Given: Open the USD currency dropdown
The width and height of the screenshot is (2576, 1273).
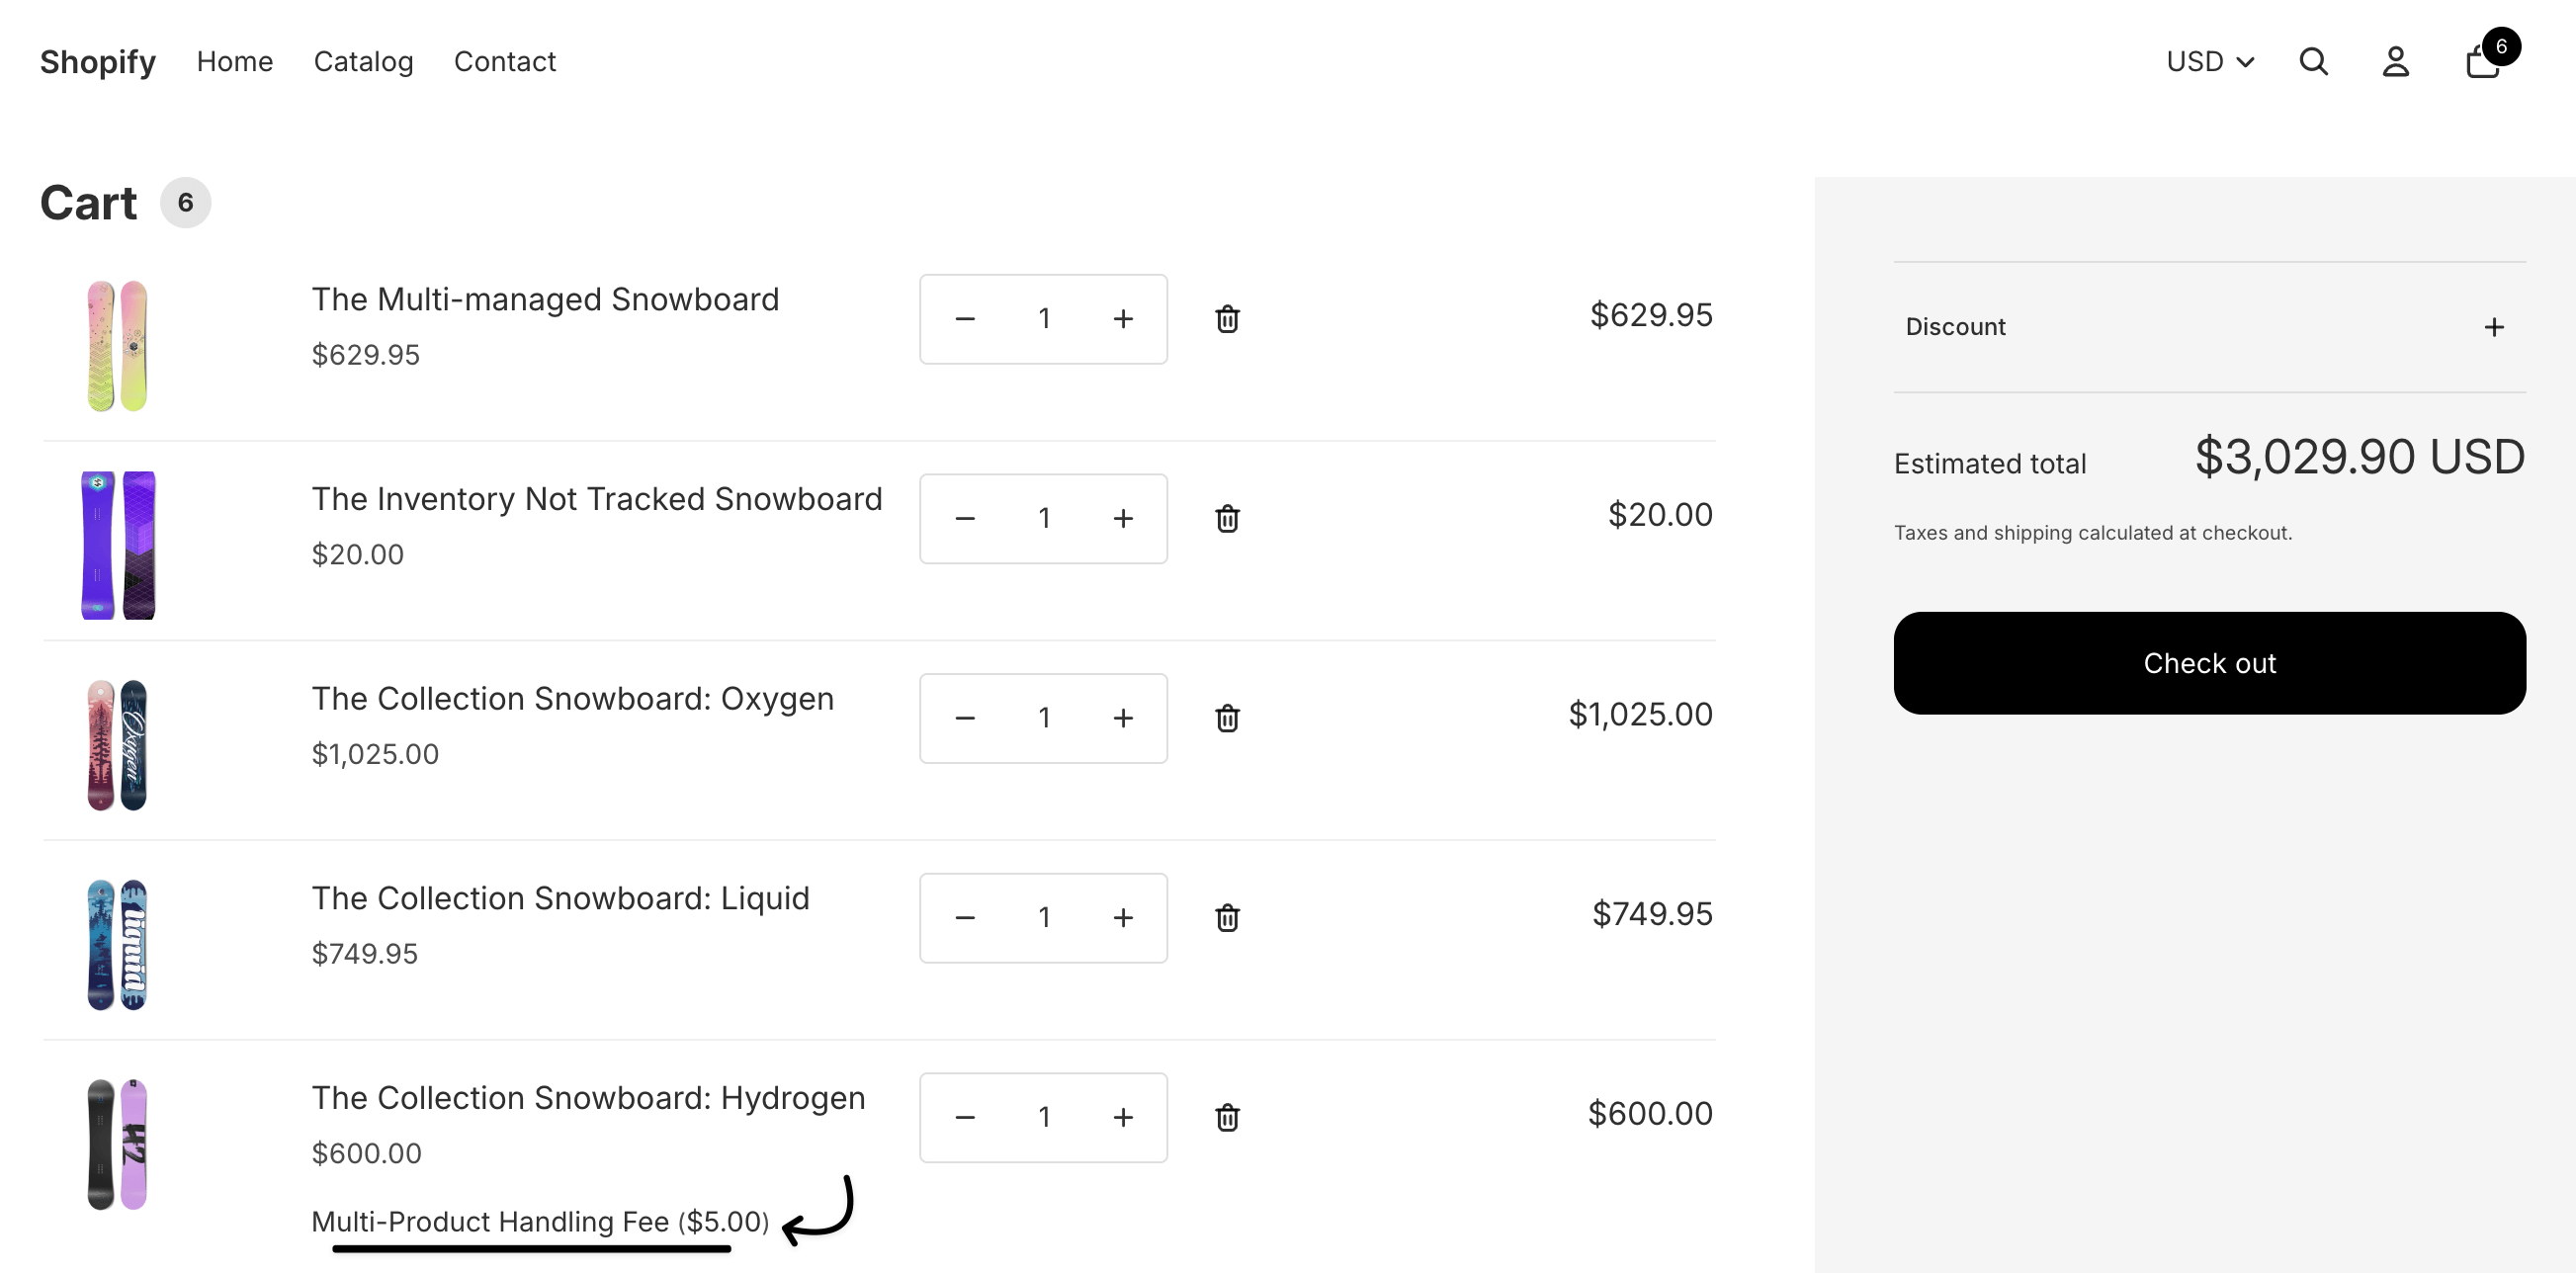Looking at the screenshot, I should pyautogui.click(x=2209, y=62).
